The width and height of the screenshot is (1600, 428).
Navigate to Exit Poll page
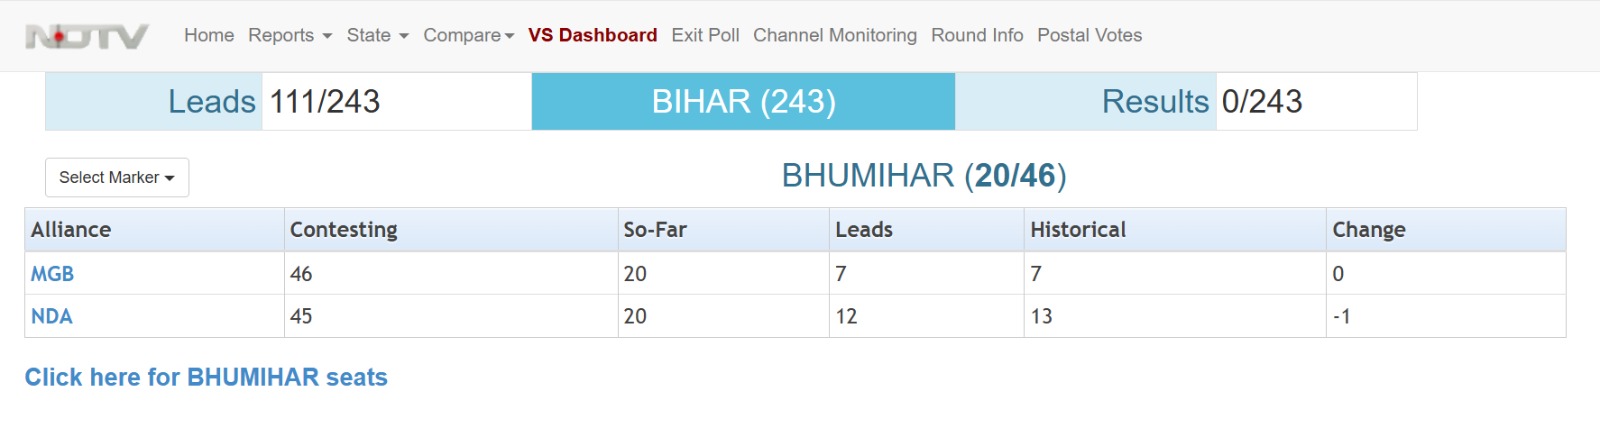click(x=705, y=35)
